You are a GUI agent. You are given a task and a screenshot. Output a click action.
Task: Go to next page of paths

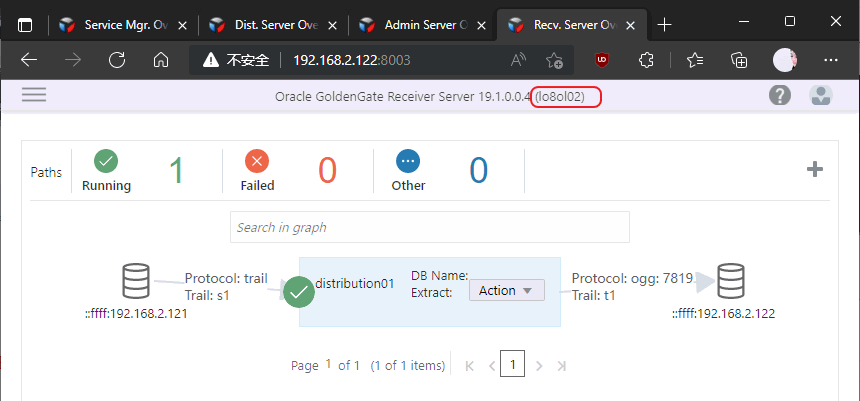pos(539,366)
